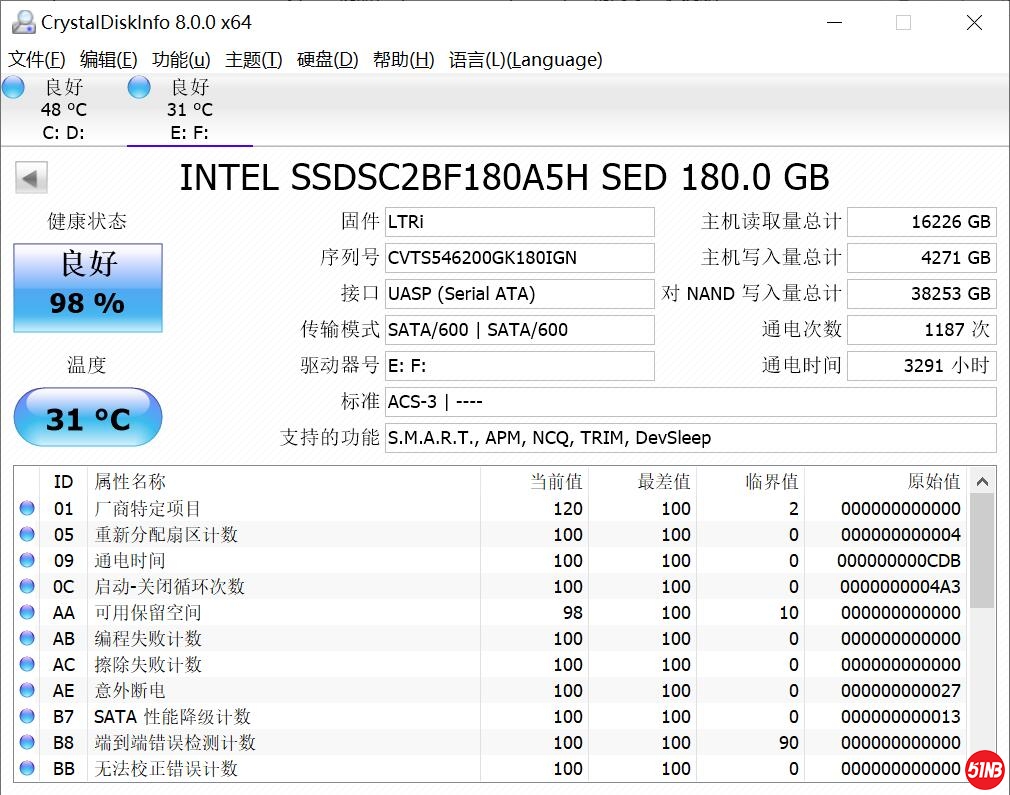Click the serial number field
Screen dimensions: 1010x795
pos(519,258)
